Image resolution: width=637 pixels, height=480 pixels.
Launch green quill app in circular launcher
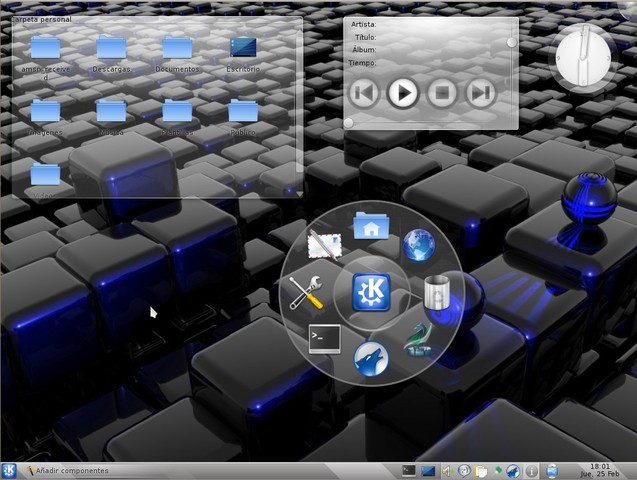click(418, 340)
